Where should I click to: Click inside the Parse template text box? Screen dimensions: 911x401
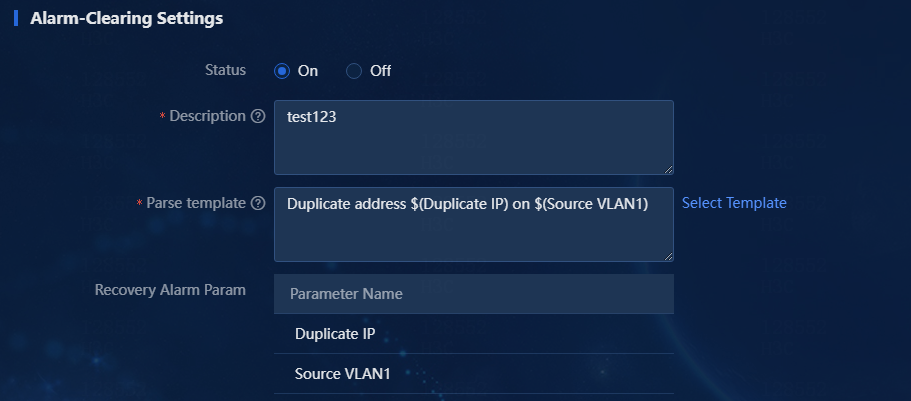pyautogui.click(x=474, y=224)
